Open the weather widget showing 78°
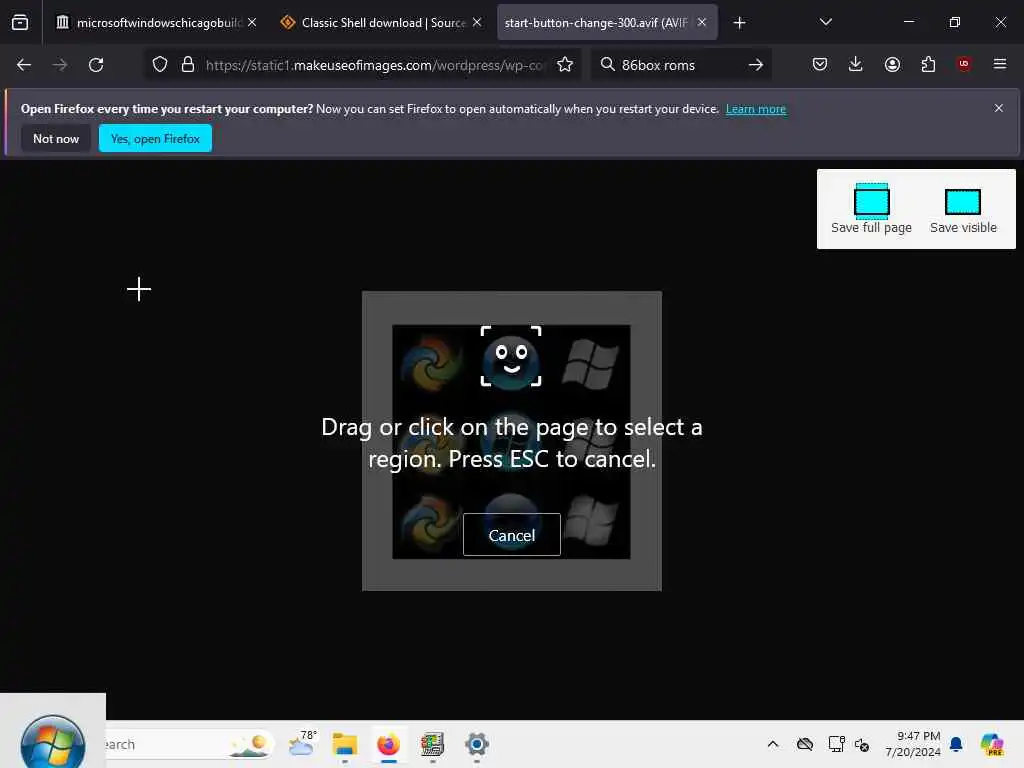 tap(302, 744)
